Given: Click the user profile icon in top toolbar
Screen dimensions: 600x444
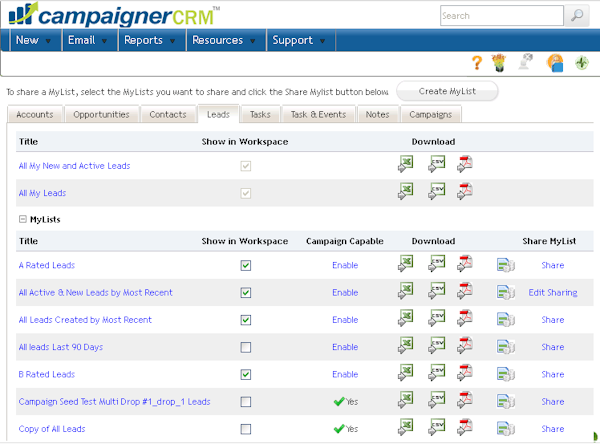Looking at the screenshot, I should (555, 63).
